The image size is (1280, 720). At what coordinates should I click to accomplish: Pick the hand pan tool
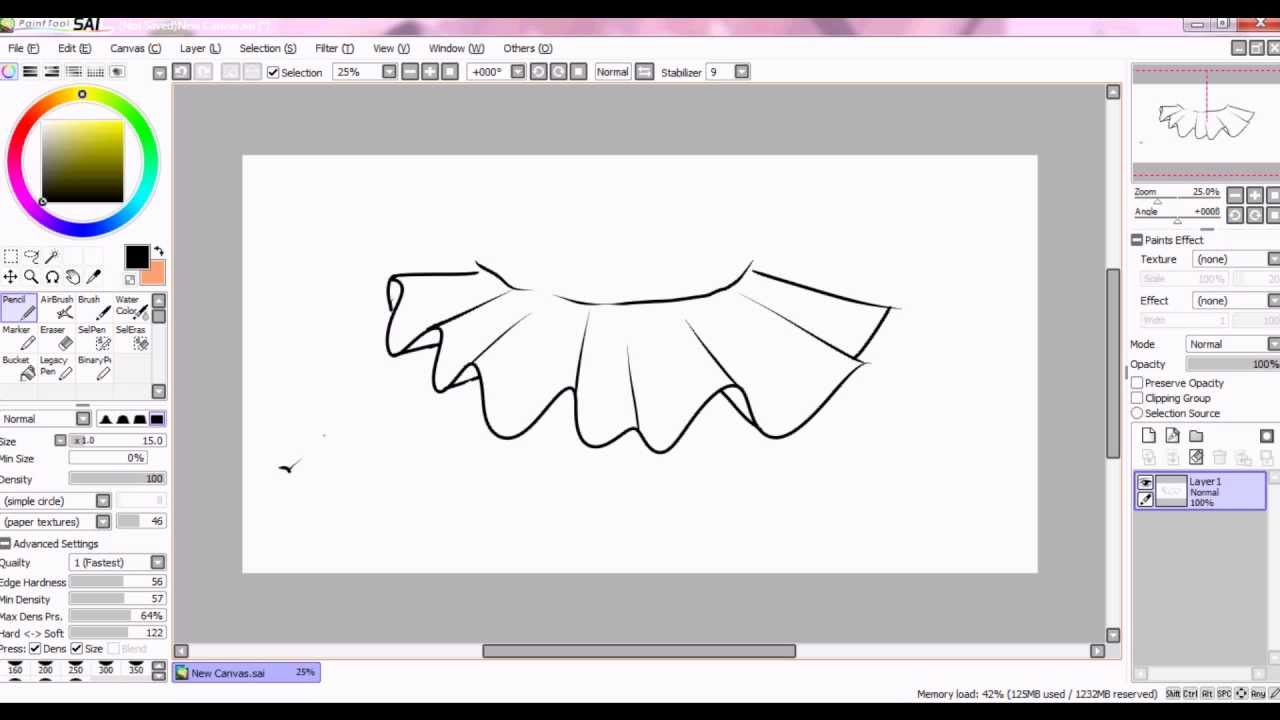pyautogui.click(x=73, y=277)
